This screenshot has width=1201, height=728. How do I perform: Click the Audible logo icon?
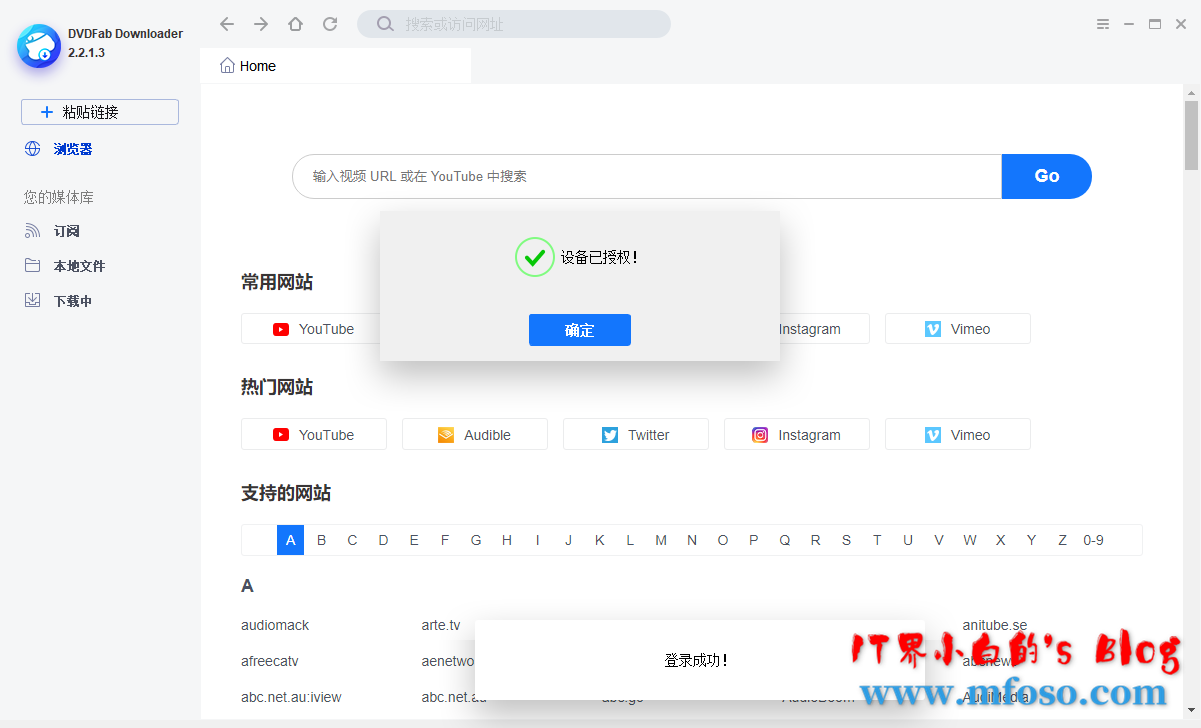(x=446, y=435)
